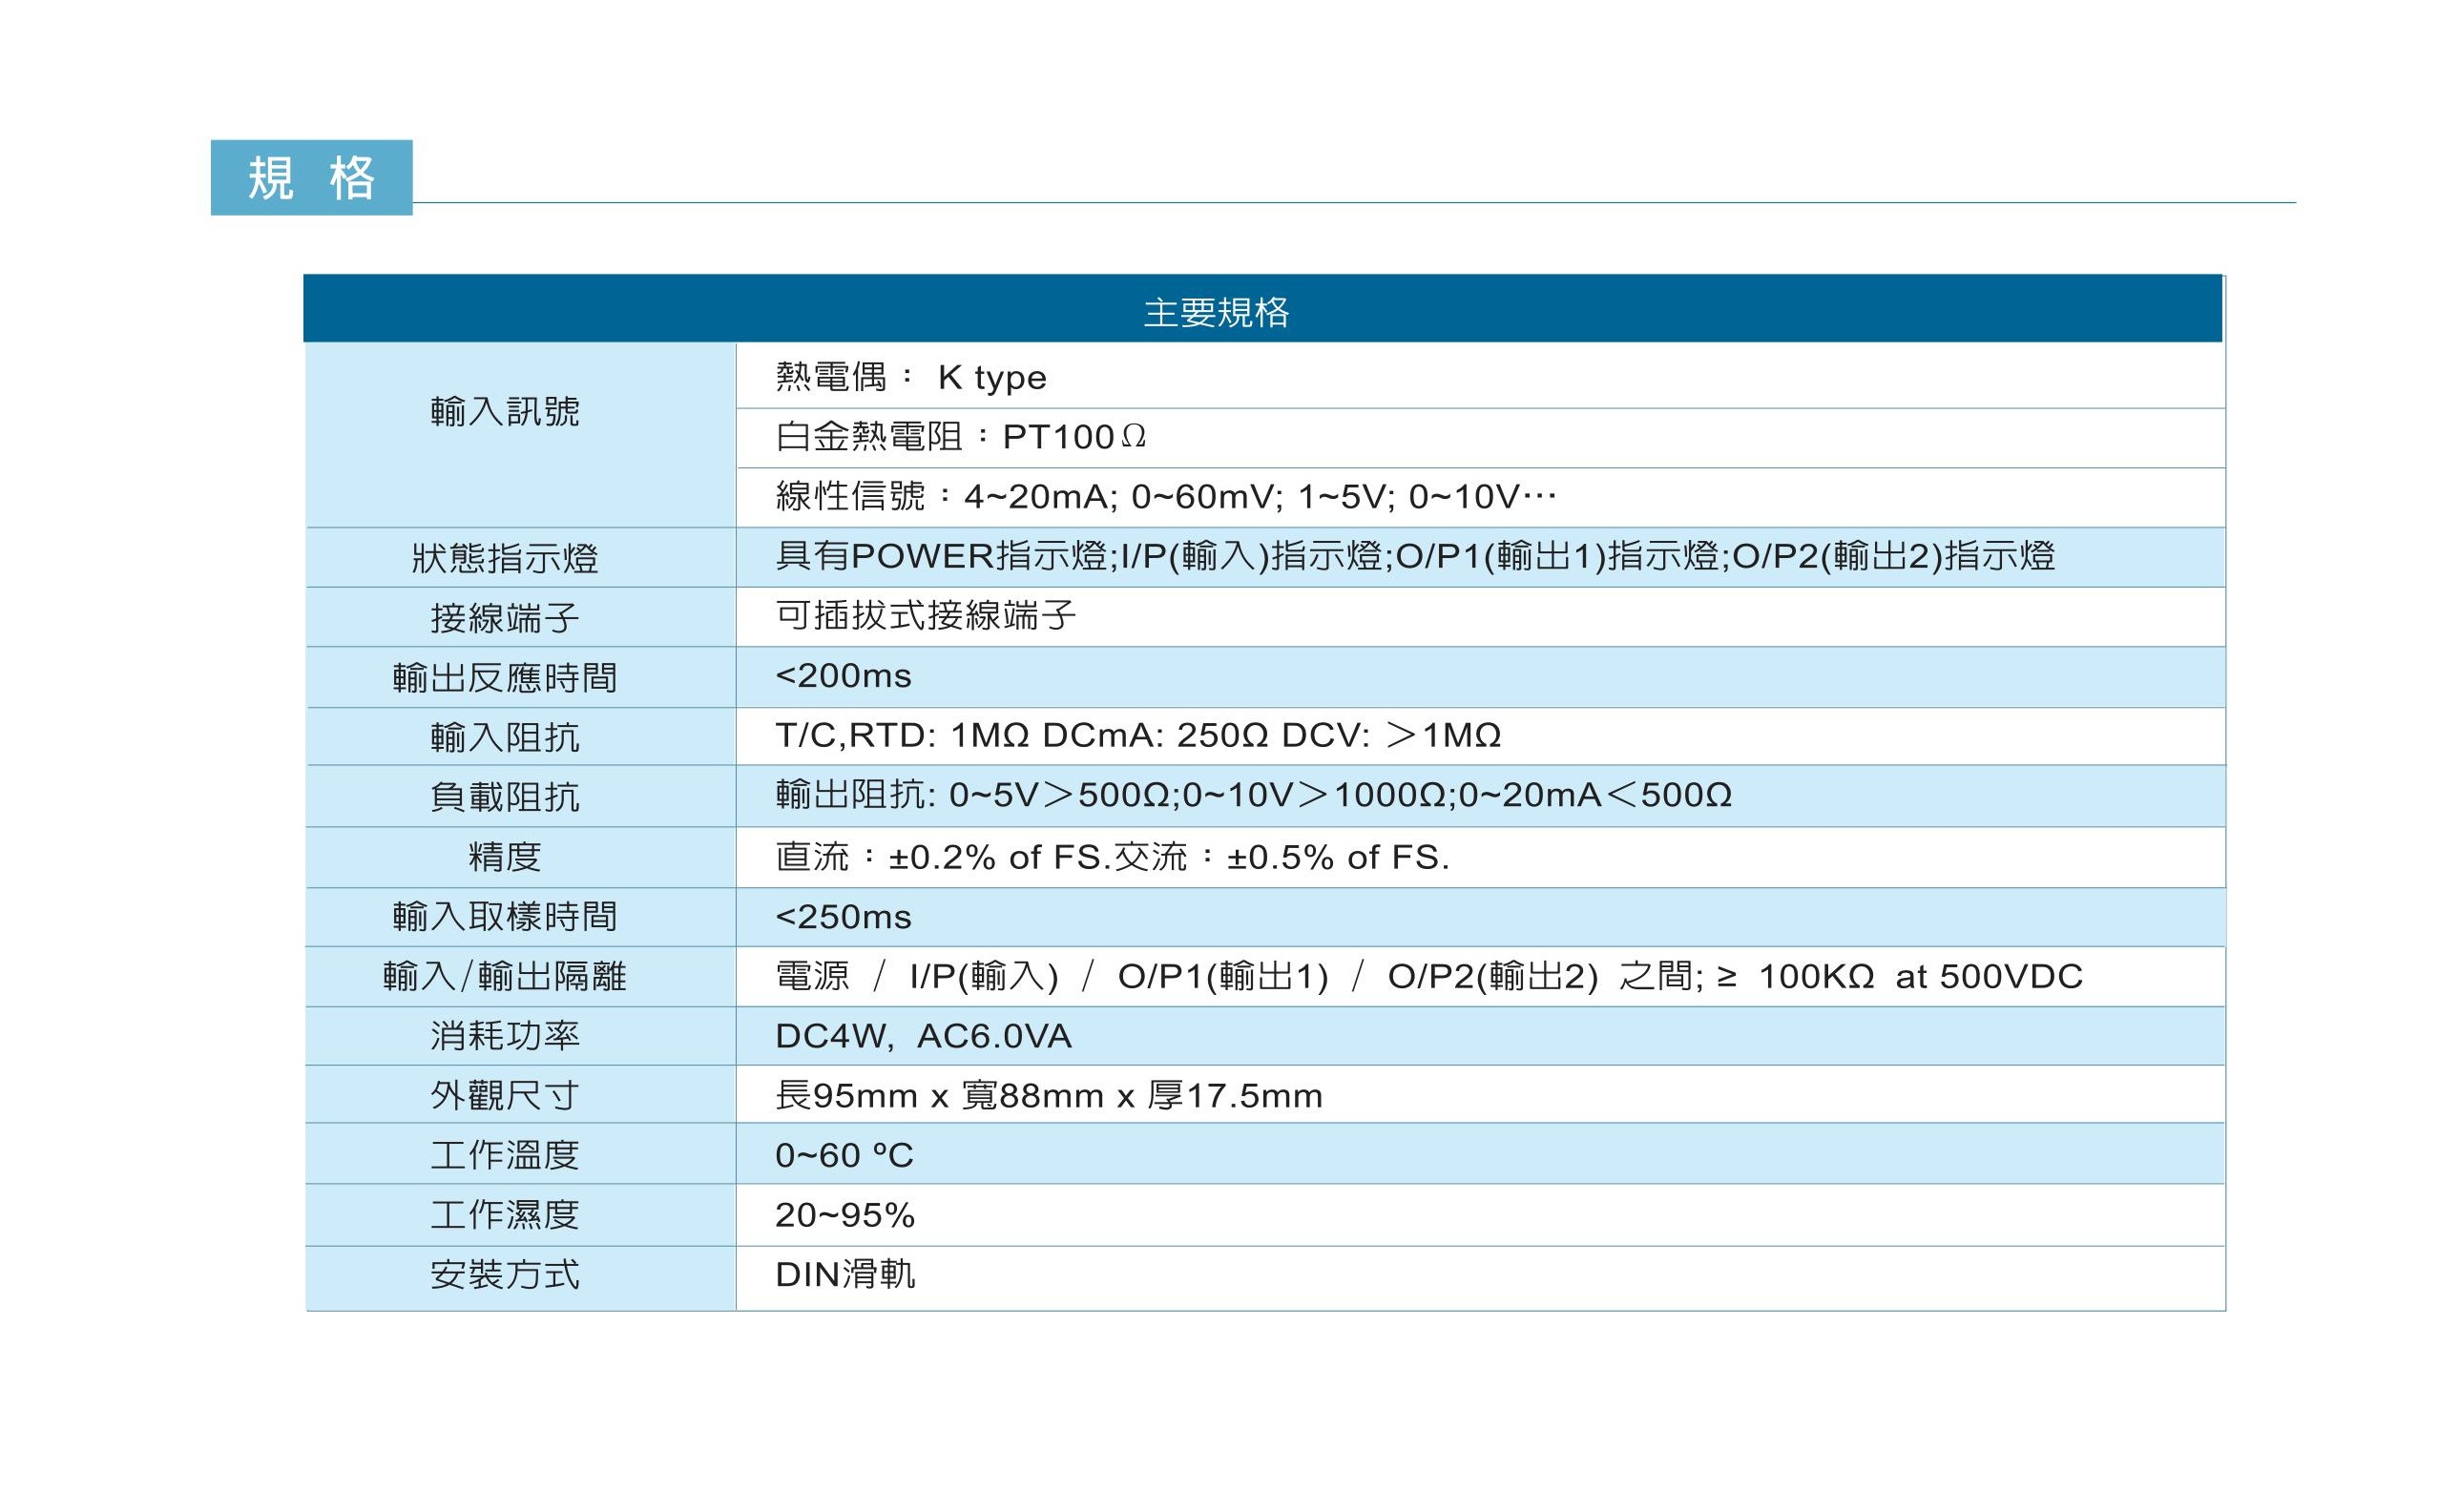Viewport: 2459px width, 1512px height.
Task: Select the 輸出反應時間 row label
Action: click(x=505, y=678)
